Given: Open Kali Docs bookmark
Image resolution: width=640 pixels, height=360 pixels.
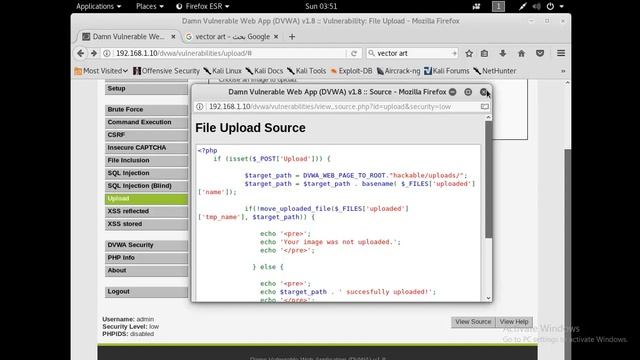Looking at the screenshot, I should coord(264,71).
